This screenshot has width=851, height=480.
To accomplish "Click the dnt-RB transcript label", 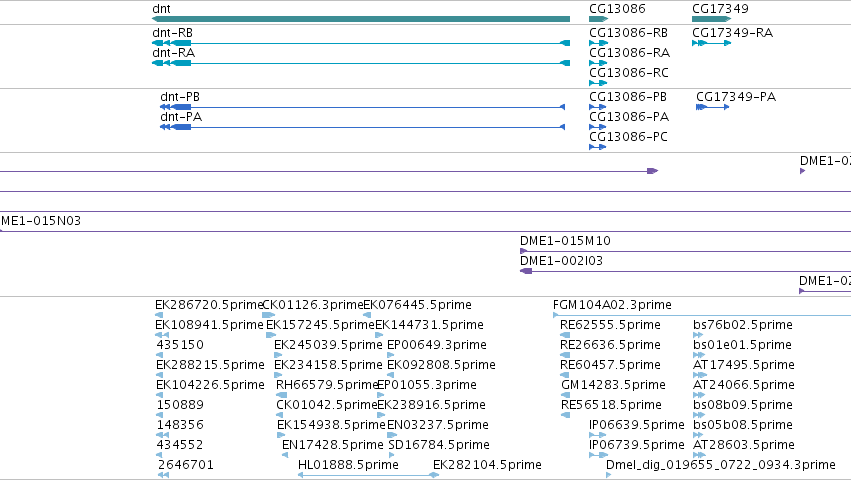I will point(173,33).
